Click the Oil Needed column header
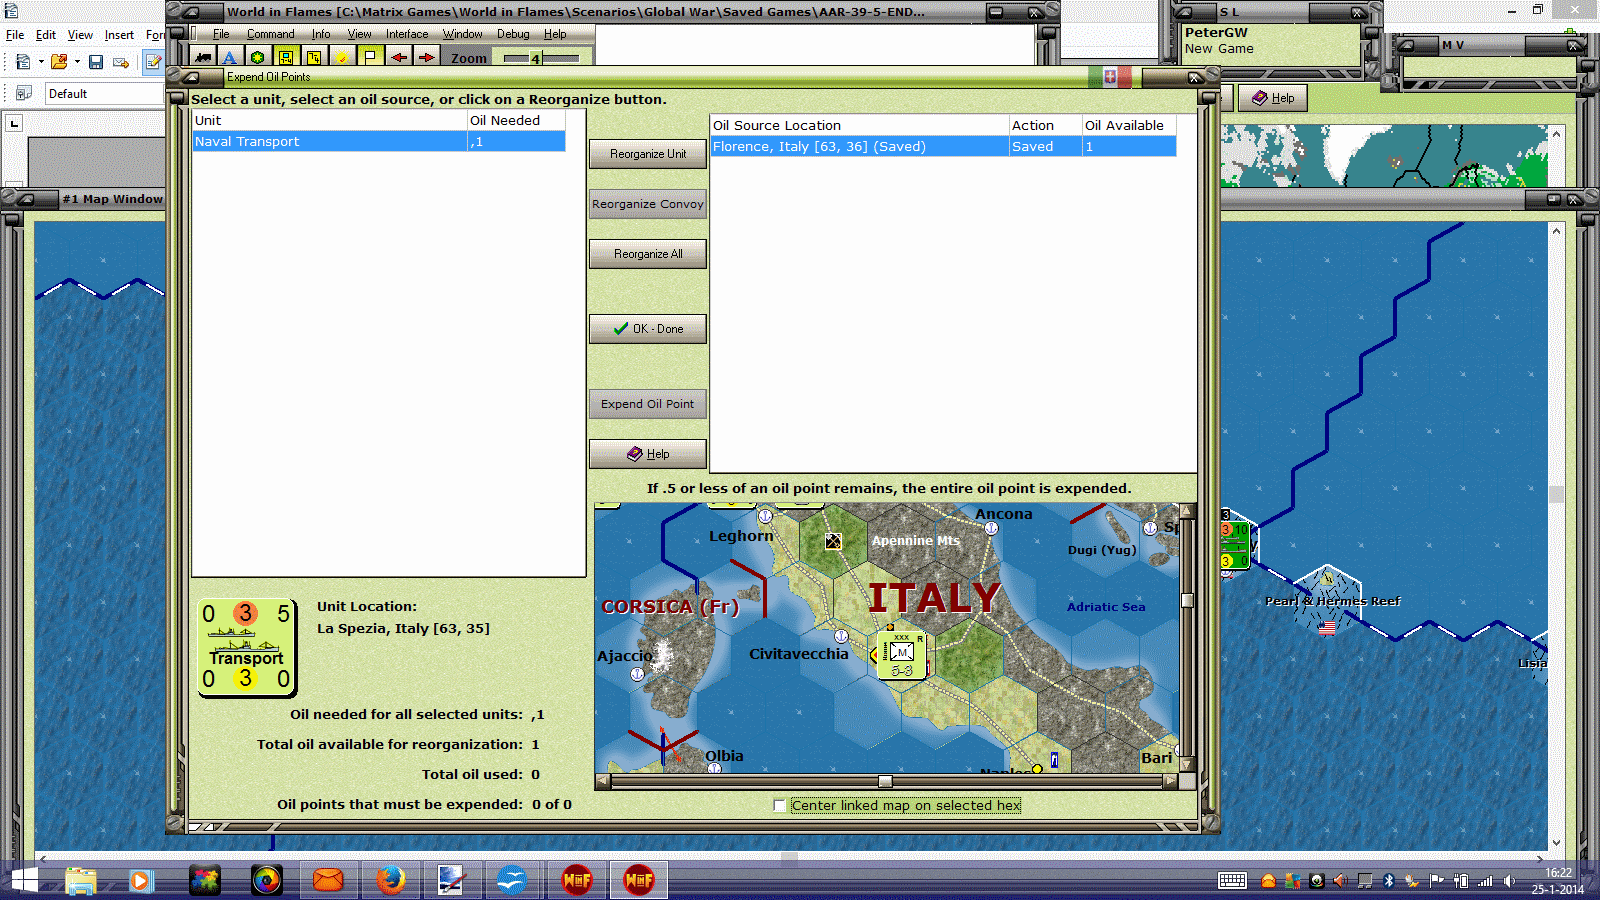Viewport: 1600px width, 900px height. click(516, 120)
